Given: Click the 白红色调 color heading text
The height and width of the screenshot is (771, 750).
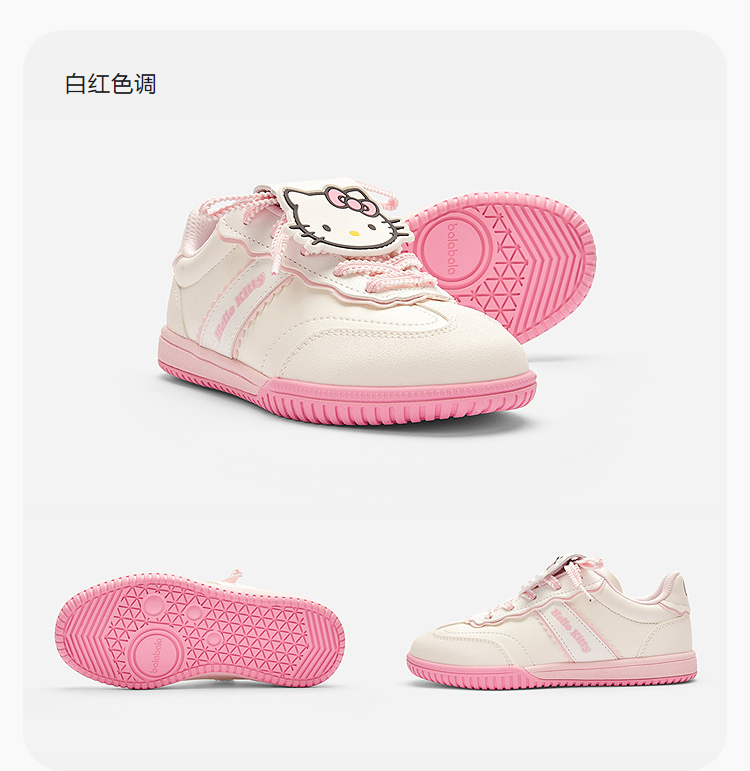Looking at the screenshot, I should (111, 84).
